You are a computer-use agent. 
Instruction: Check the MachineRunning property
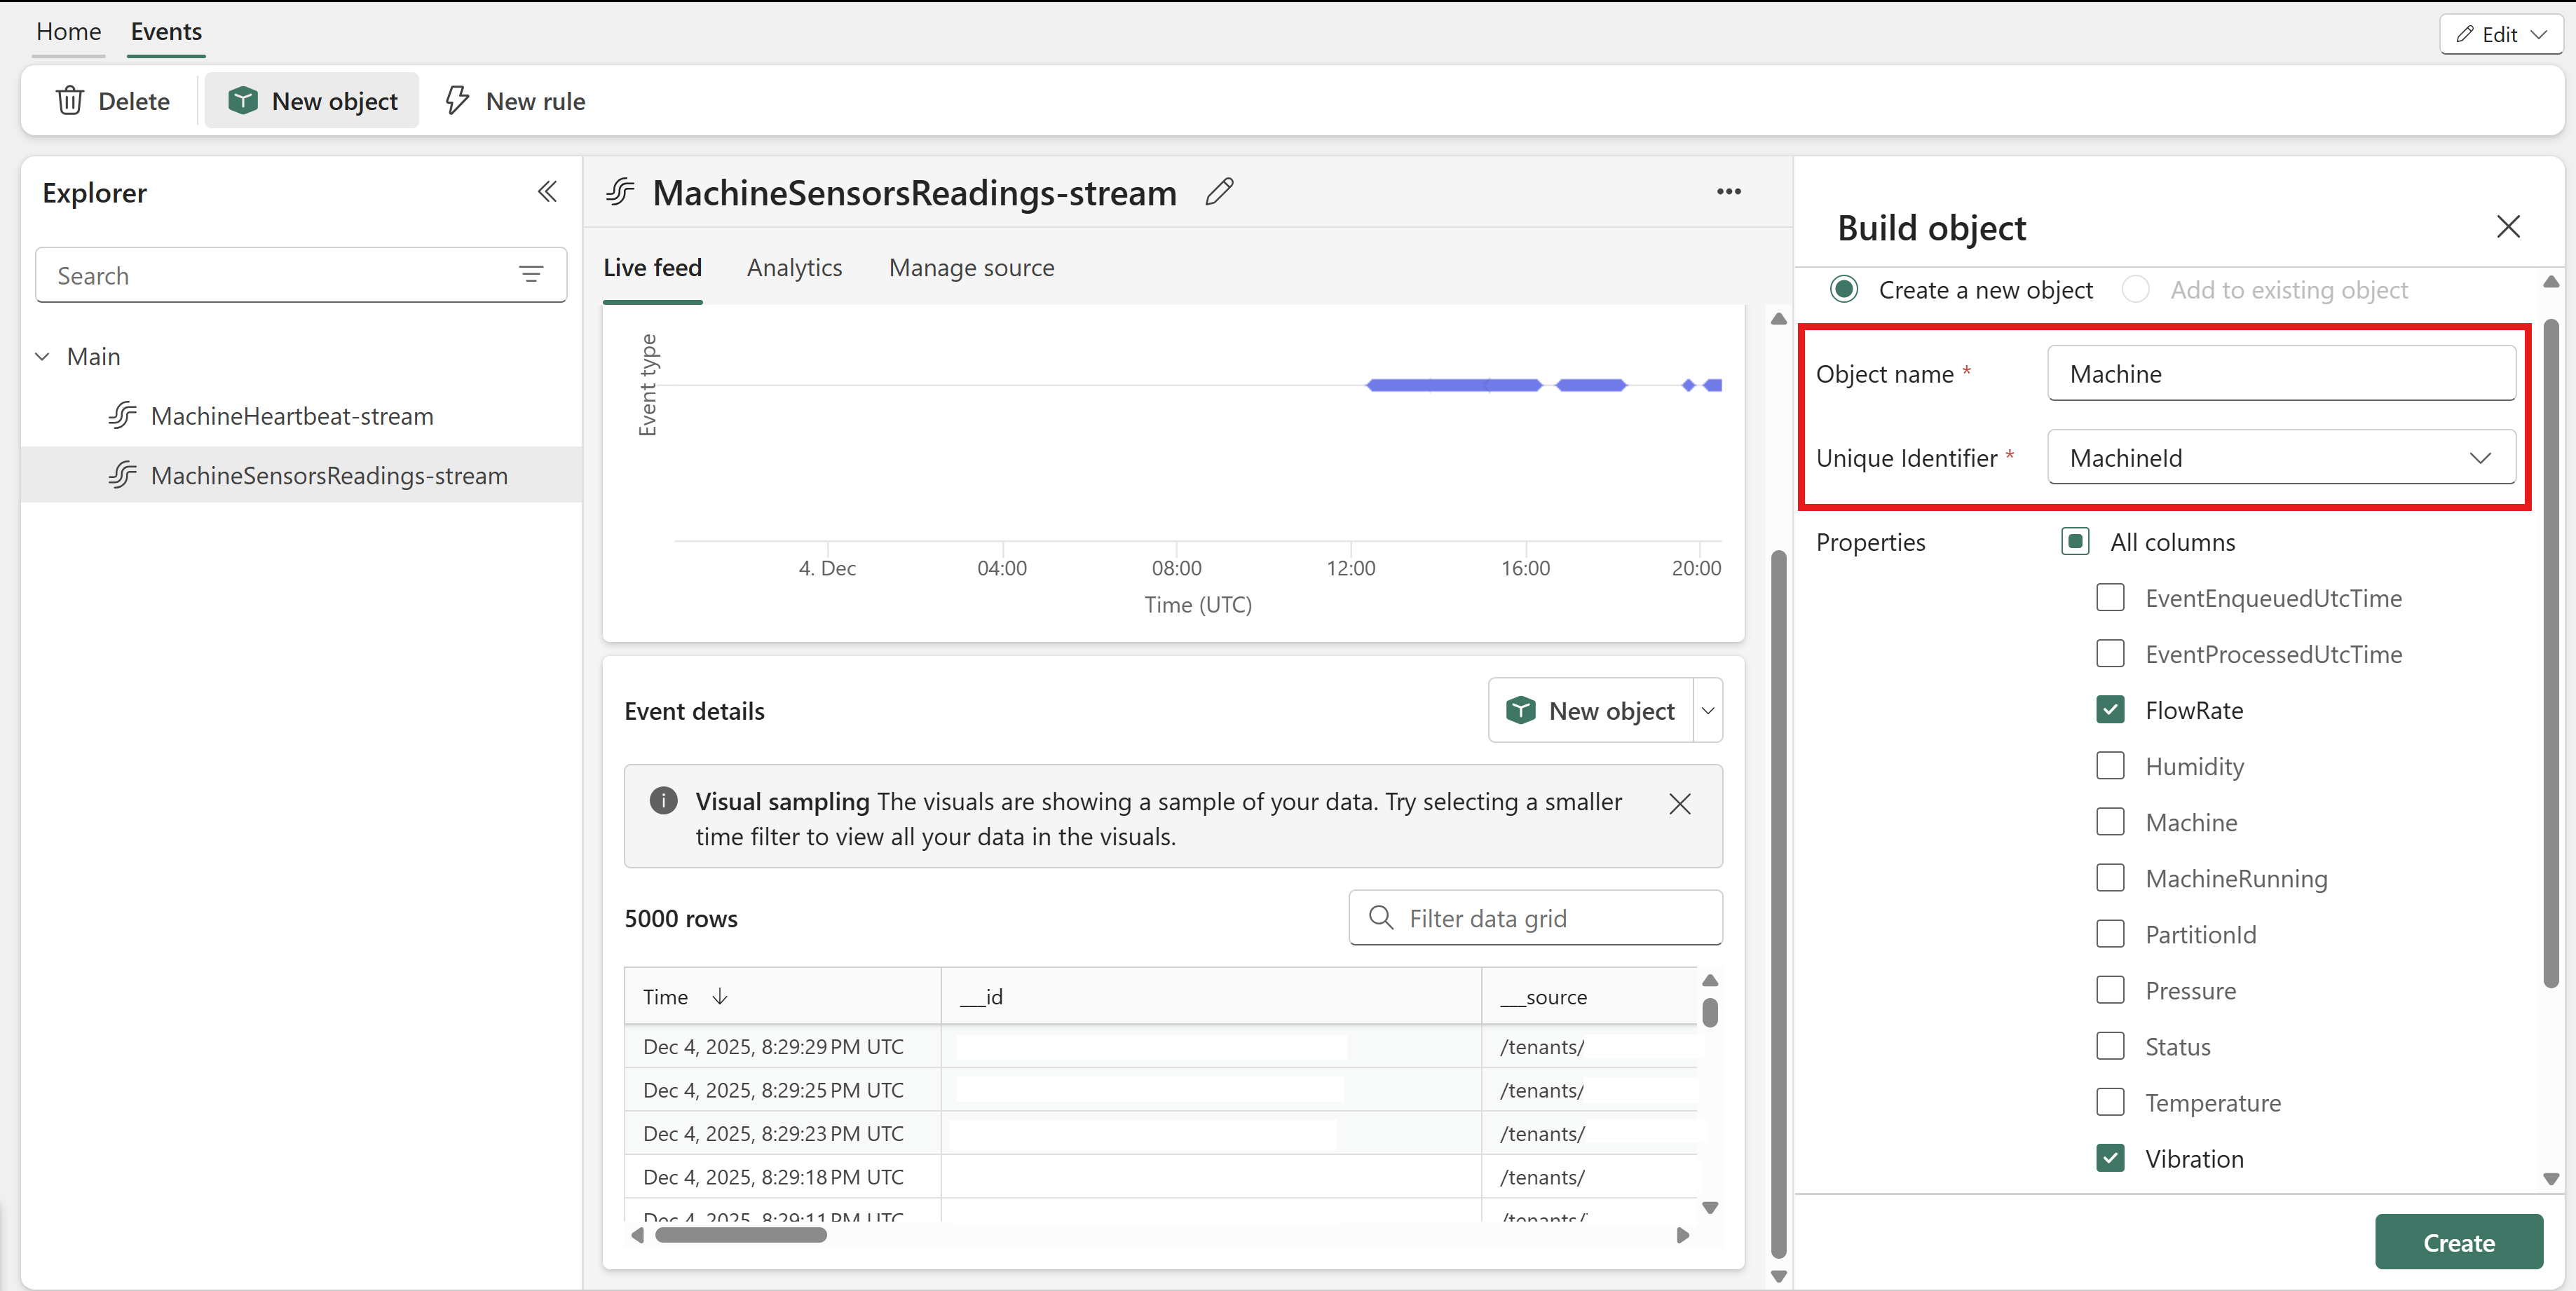click(x=2110, y=878)
